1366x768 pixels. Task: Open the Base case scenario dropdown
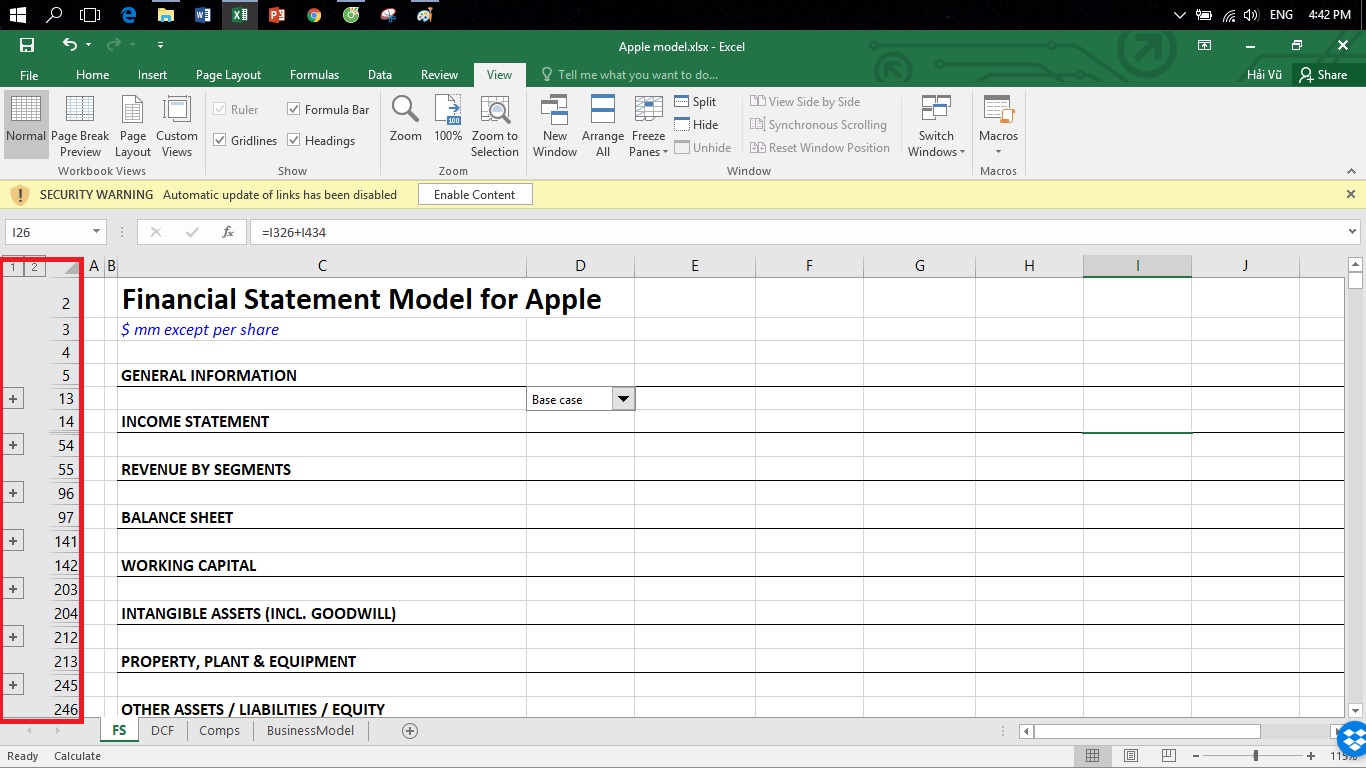pyautogui.click(x=623, y=399)
